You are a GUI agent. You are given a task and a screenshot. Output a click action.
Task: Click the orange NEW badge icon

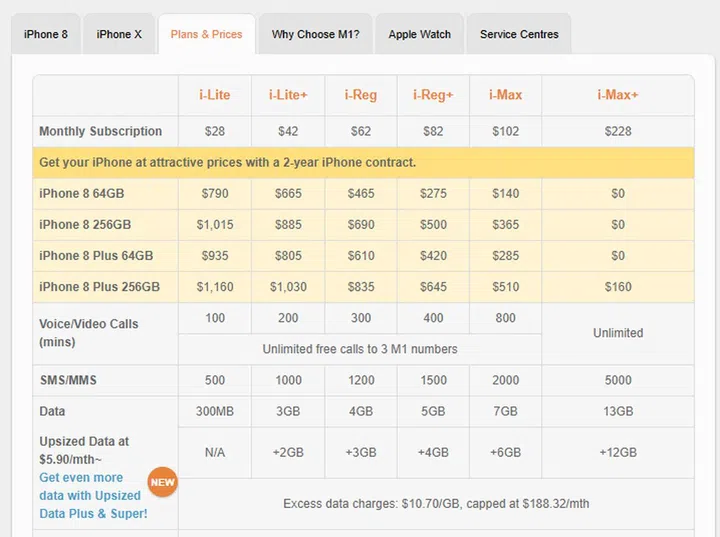pyautogui.click(x=162, y=482)
